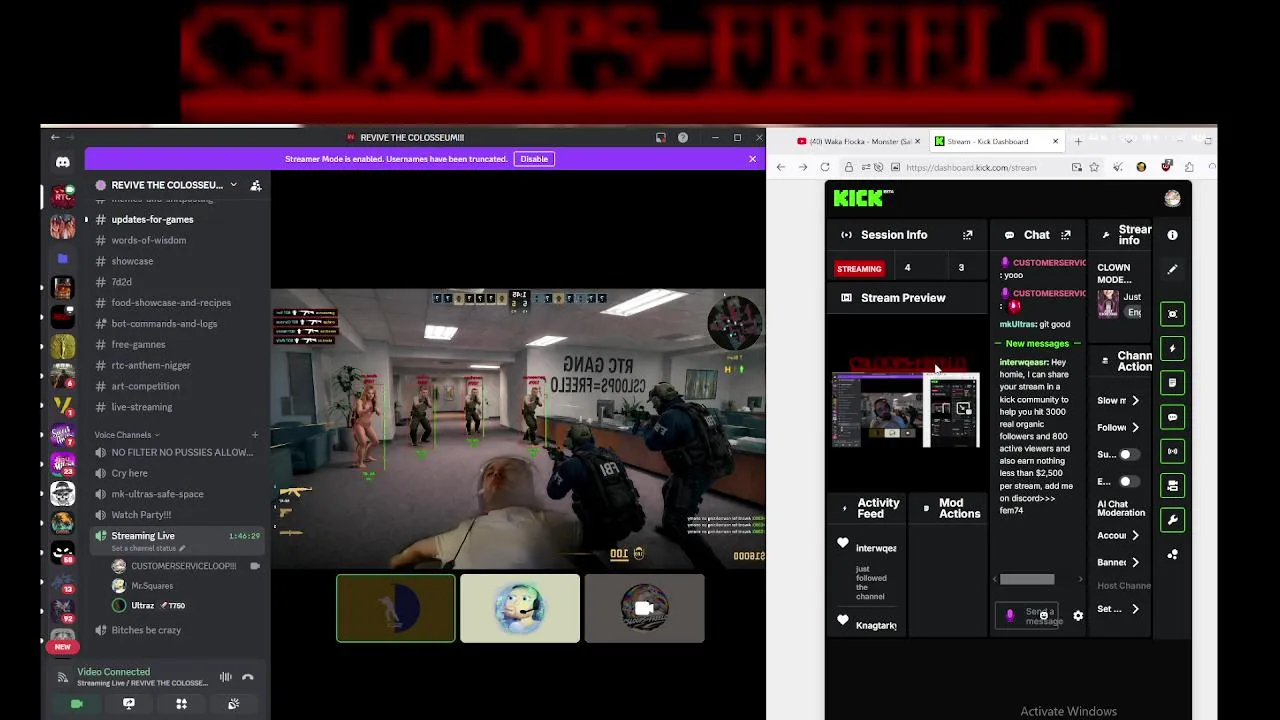The width and height of the screenshot is (1280, 720).
Task: Click the Send a message input field
Action: pos(1029,616)
